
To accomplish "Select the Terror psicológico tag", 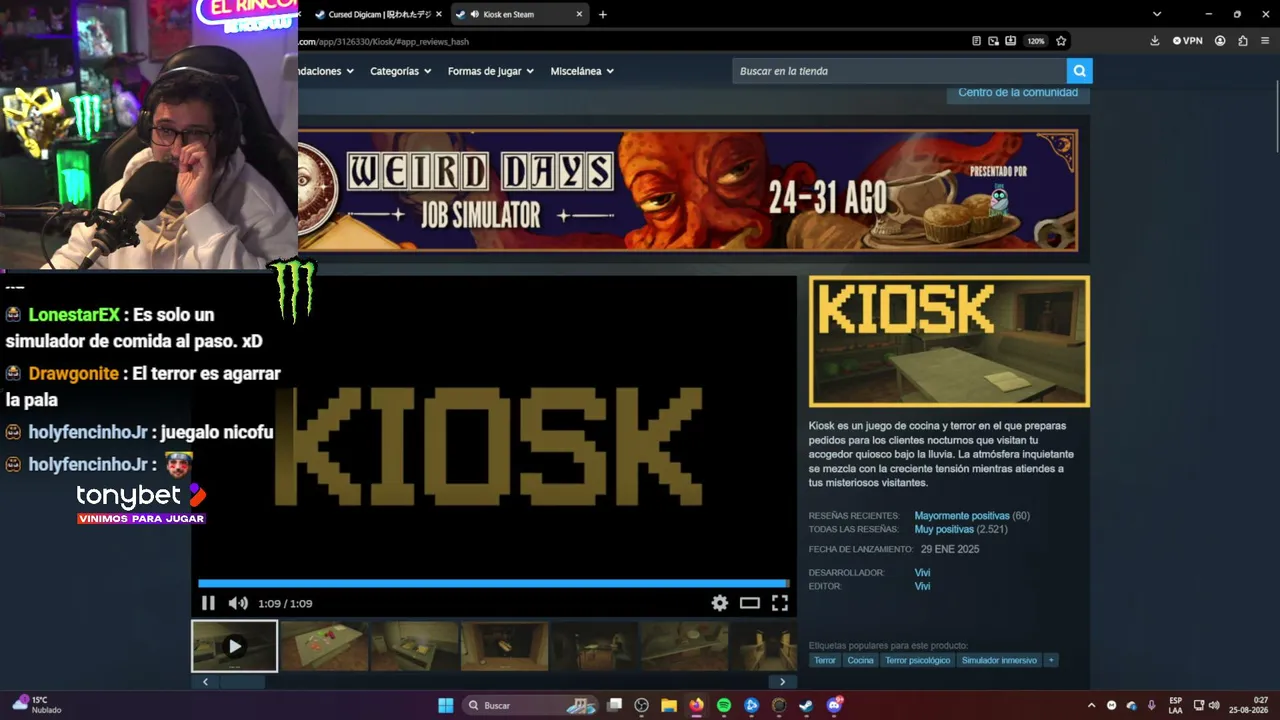I will [917, 660].
